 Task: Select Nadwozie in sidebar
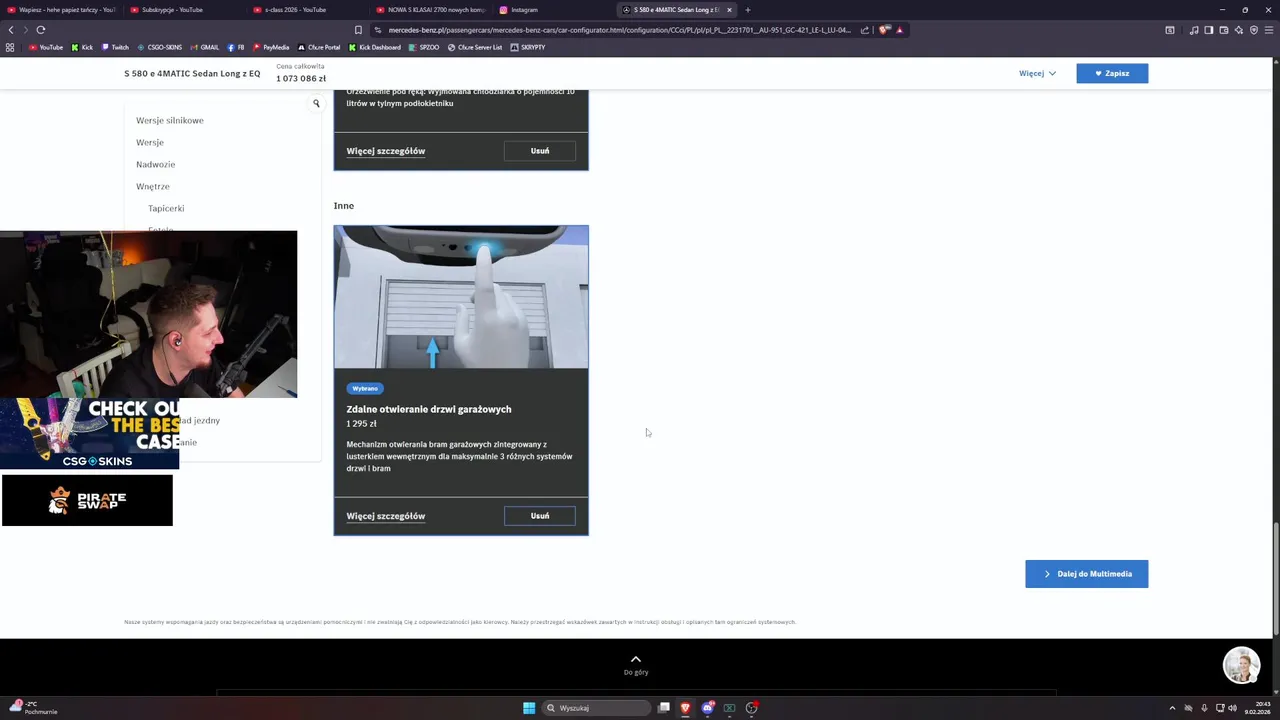pos(155,164)
